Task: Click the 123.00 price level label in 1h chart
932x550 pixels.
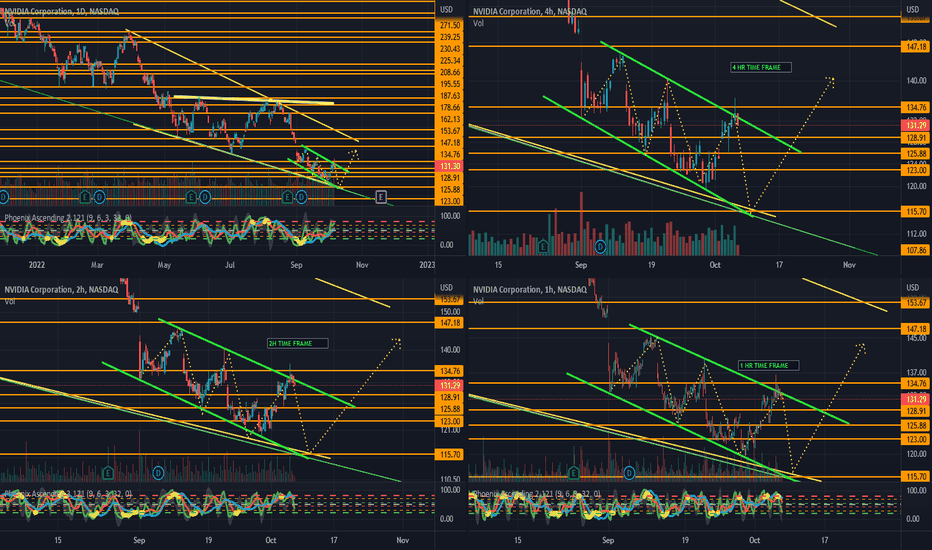Action: click(x=916, y=439)
